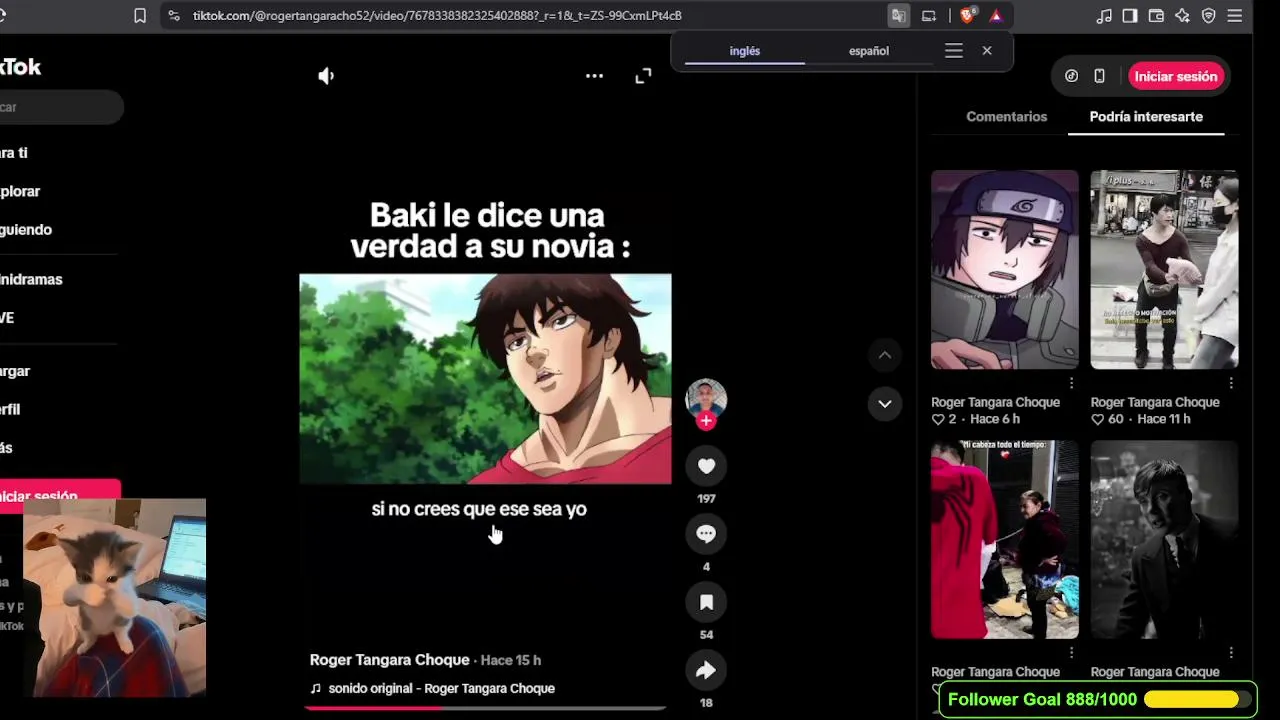Image resolution: width=1280 pixels, height=720 pixels.
Task: Open site settings icon in the address bar
Action: (174, 16)
